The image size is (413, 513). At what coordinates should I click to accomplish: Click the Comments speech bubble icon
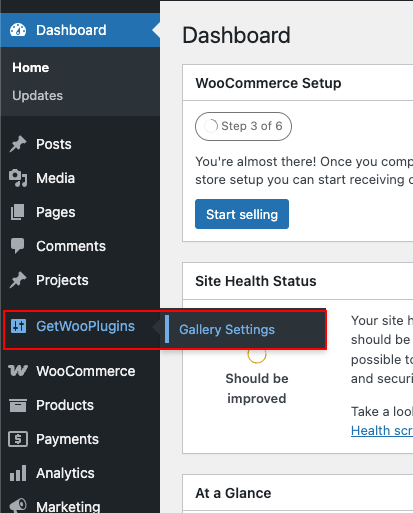18,246
